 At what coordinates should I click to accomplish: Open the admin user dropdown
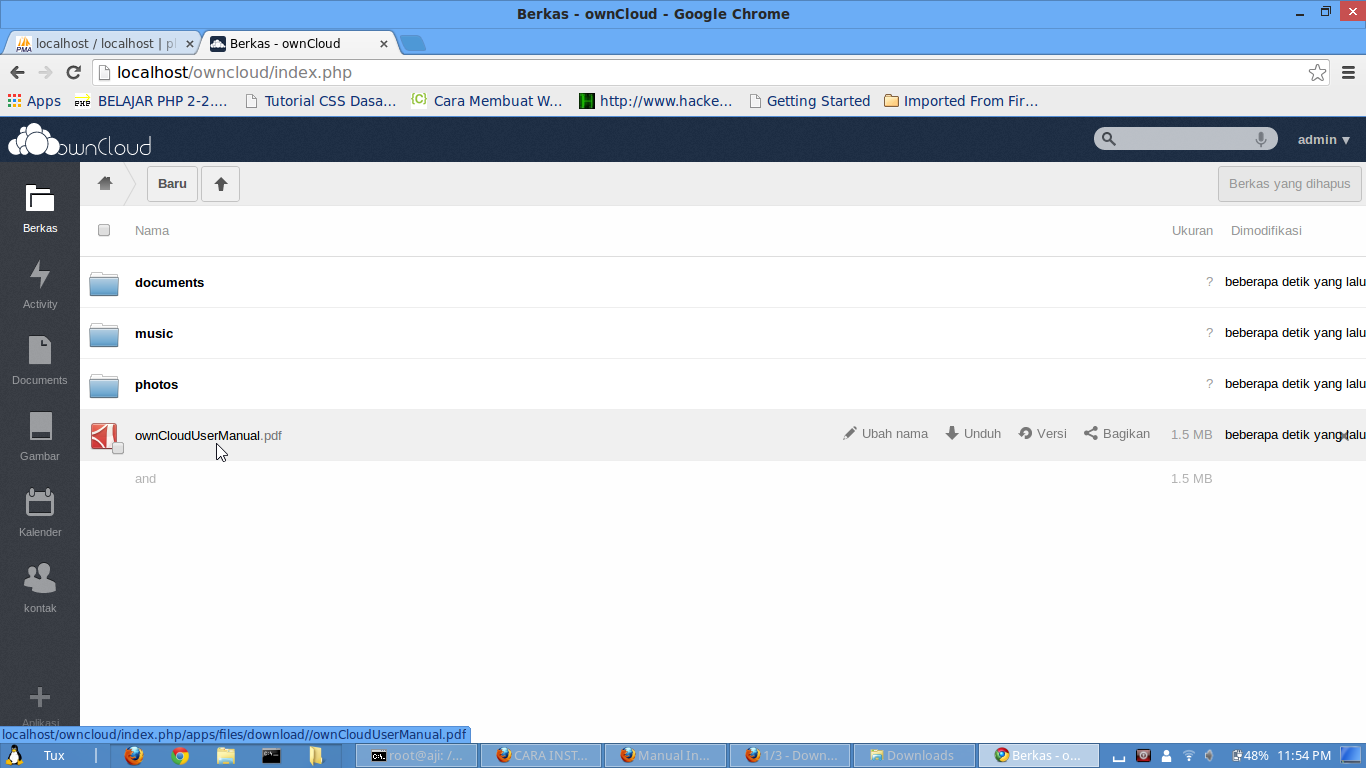coord(1324,140)
